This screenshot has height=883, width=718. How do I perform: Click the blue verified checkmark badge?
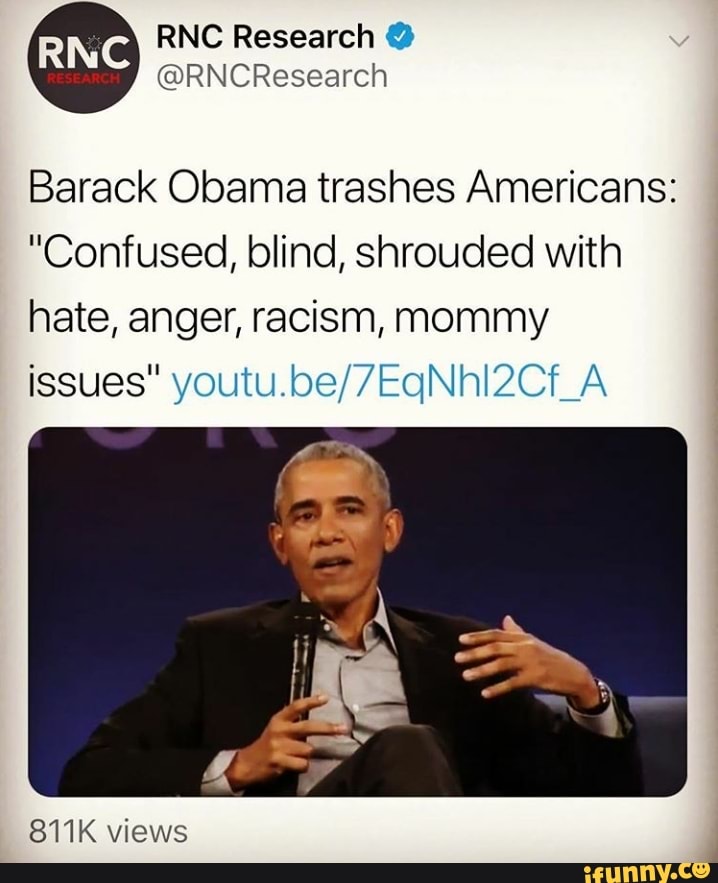[400, 37]
